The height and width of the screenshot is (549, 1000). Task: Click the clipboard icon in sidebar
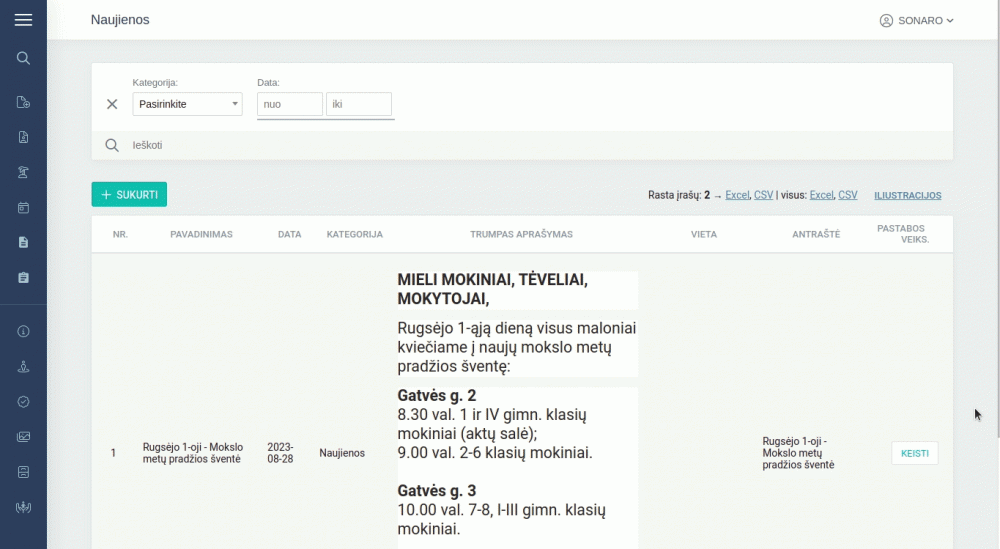[23, 277]
